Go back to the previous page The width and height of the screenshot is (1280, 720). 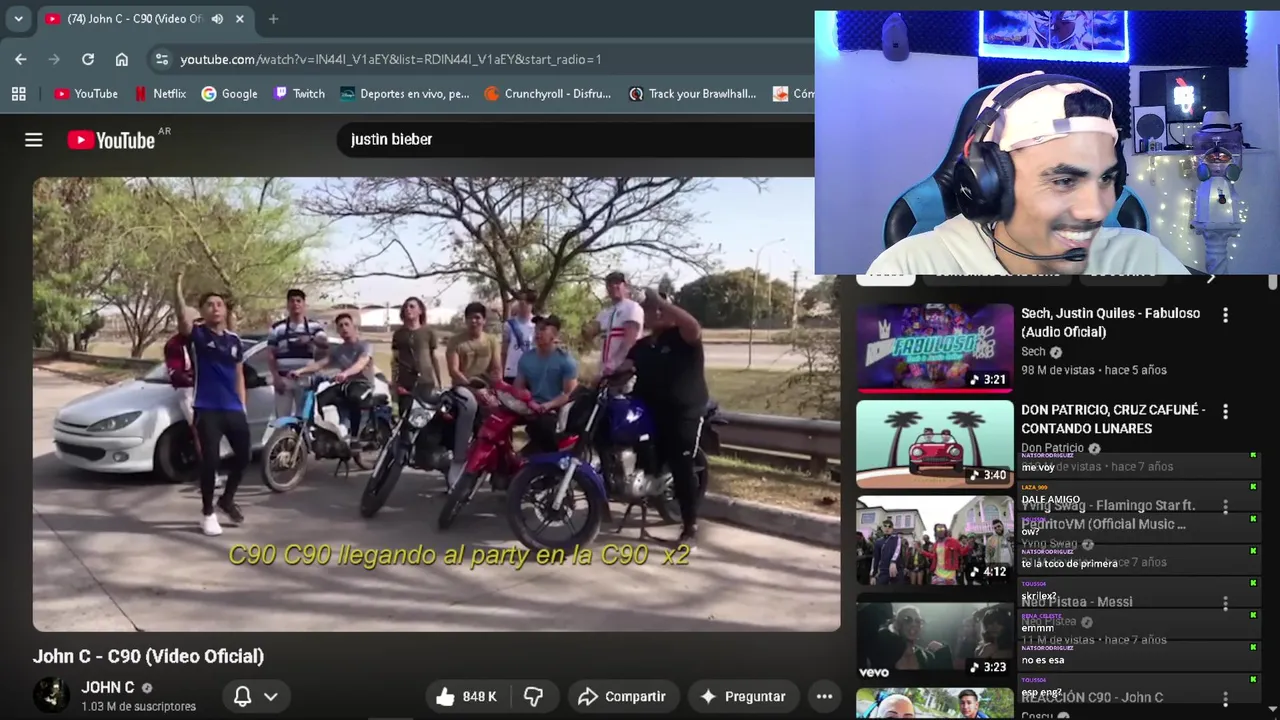[21, 59]
